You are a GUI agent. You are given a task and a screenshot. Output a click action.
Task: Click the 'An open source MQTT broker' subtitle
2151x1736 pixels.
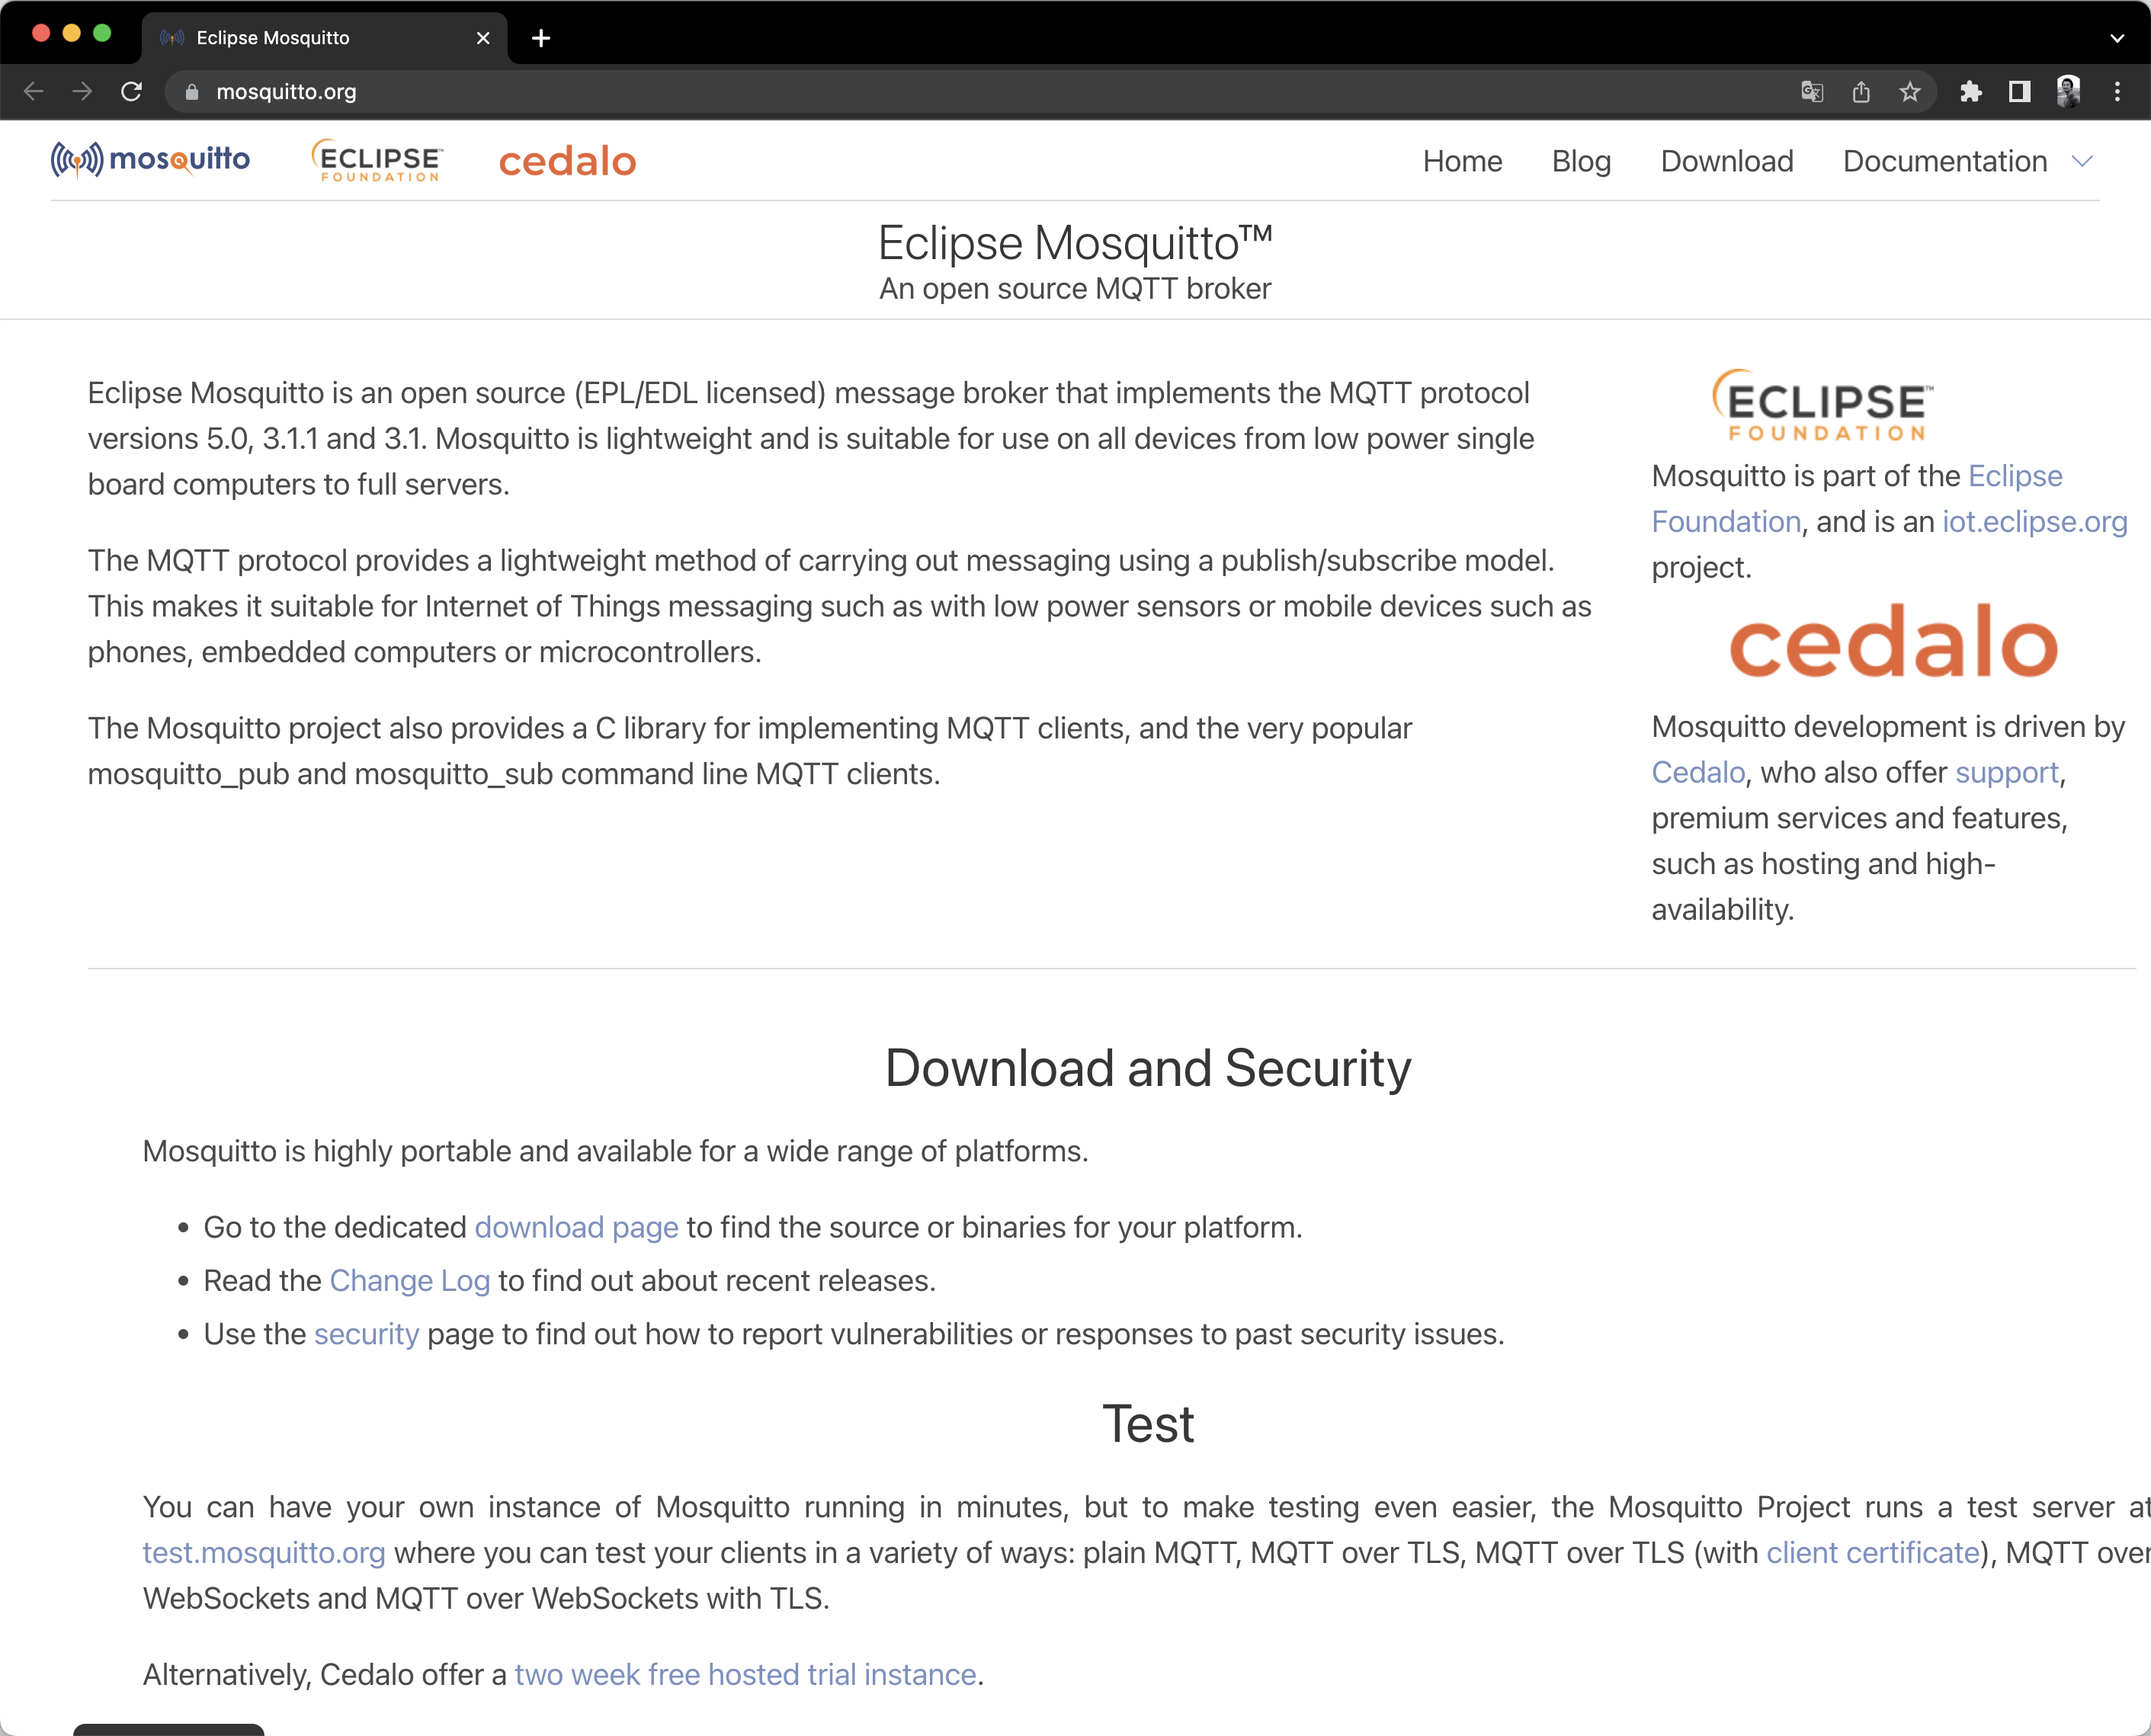point(1075,289)
